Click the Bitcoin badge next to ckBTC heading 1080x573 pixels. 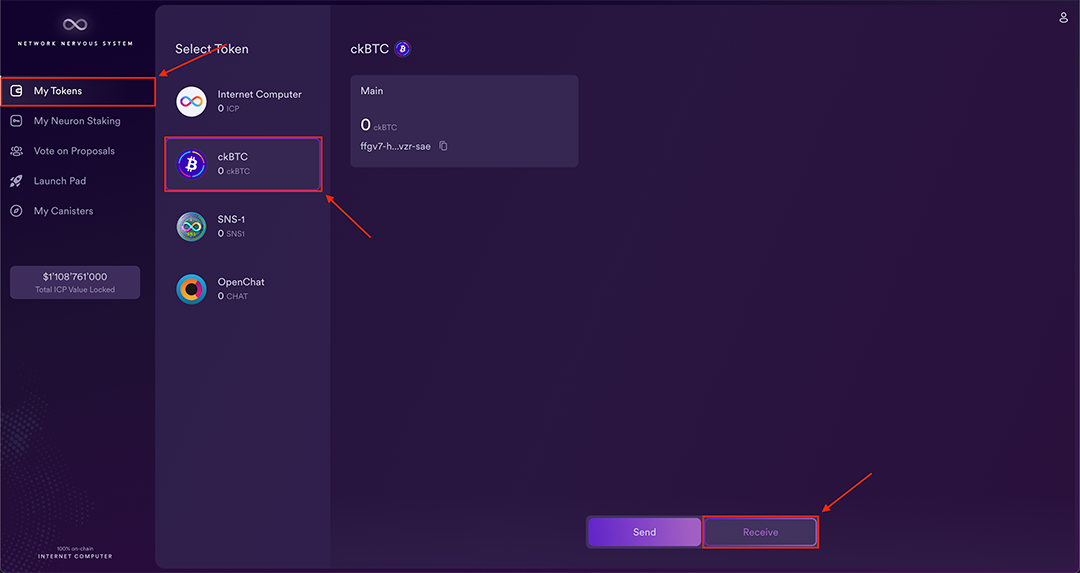[403, 49]
